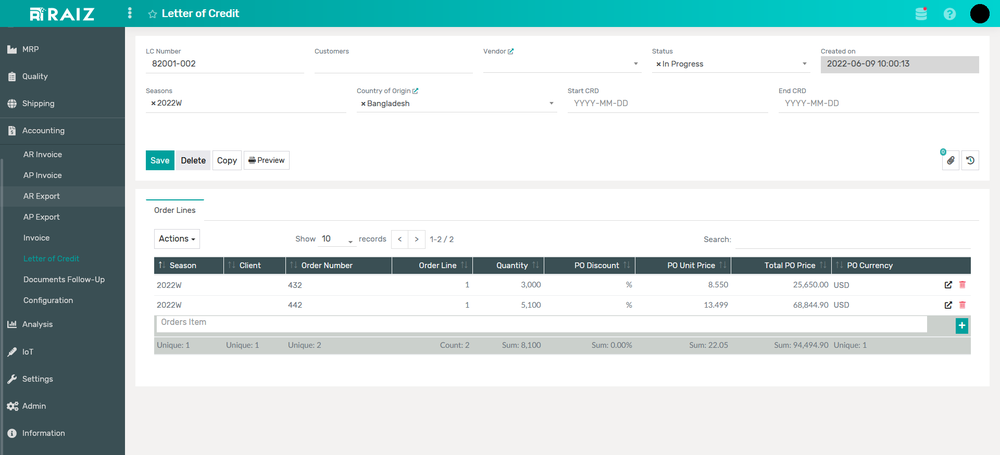The width and height of the screenshot is (1000, 455).
Task: Open the database notifications icon
Action: (x=921, y=13)
